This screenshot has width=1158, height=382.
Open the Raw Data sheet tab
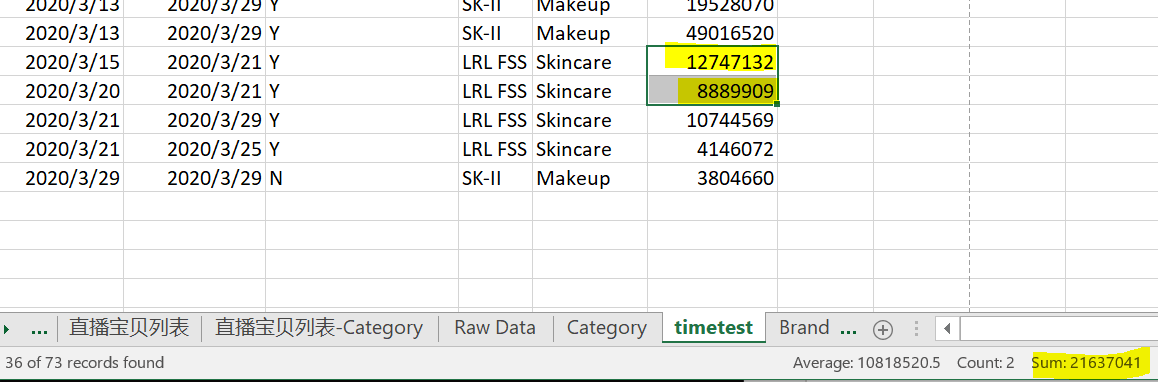click(495, 327)
